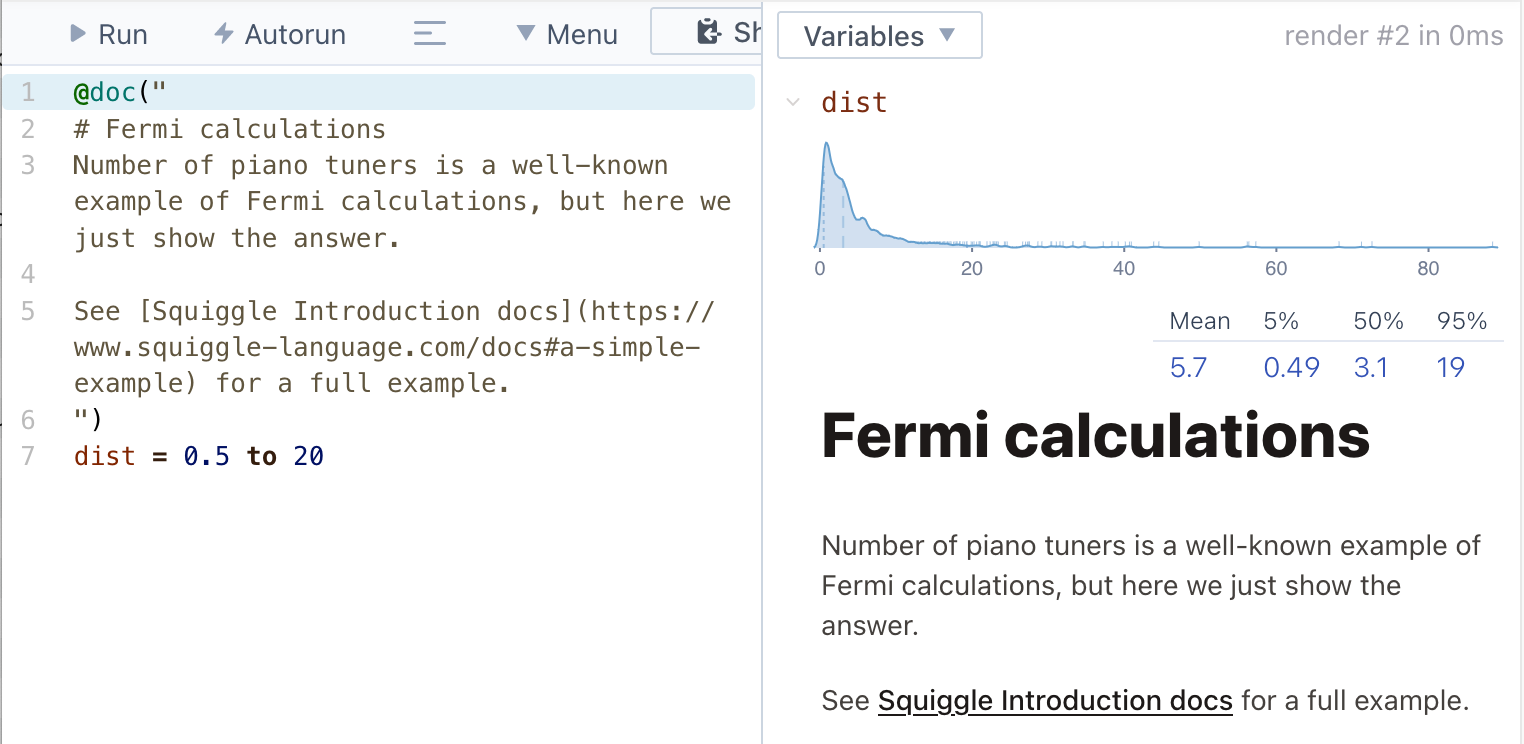
Task: Click the dist variable name
Action: tap(853, 102)
